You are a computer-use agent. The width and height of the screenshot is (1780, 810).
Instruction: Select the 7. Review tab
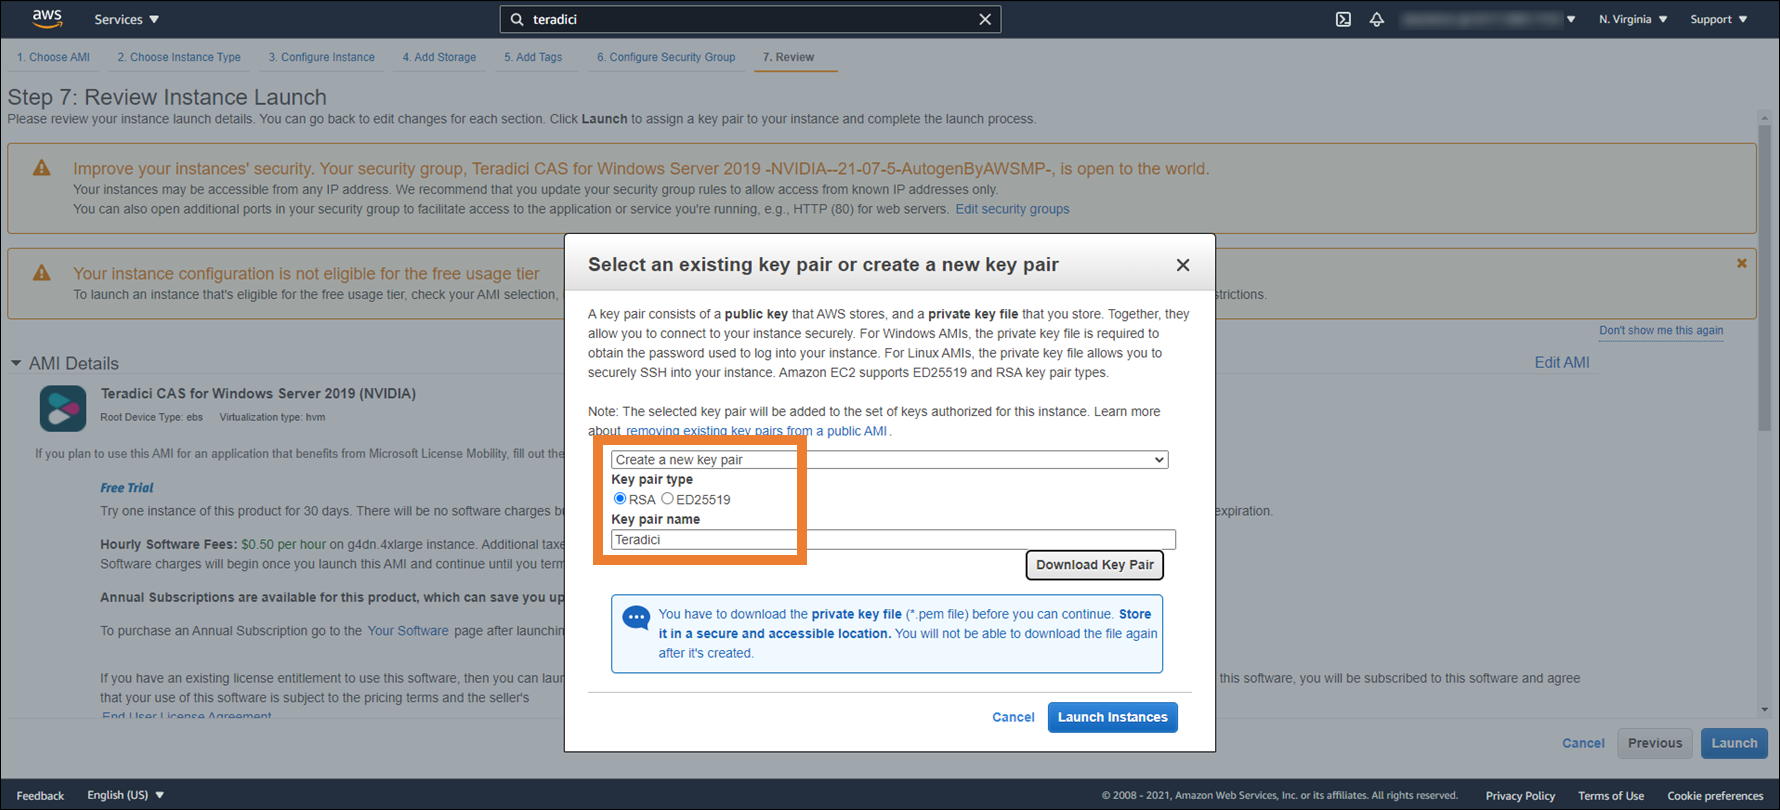coord(788,57)
